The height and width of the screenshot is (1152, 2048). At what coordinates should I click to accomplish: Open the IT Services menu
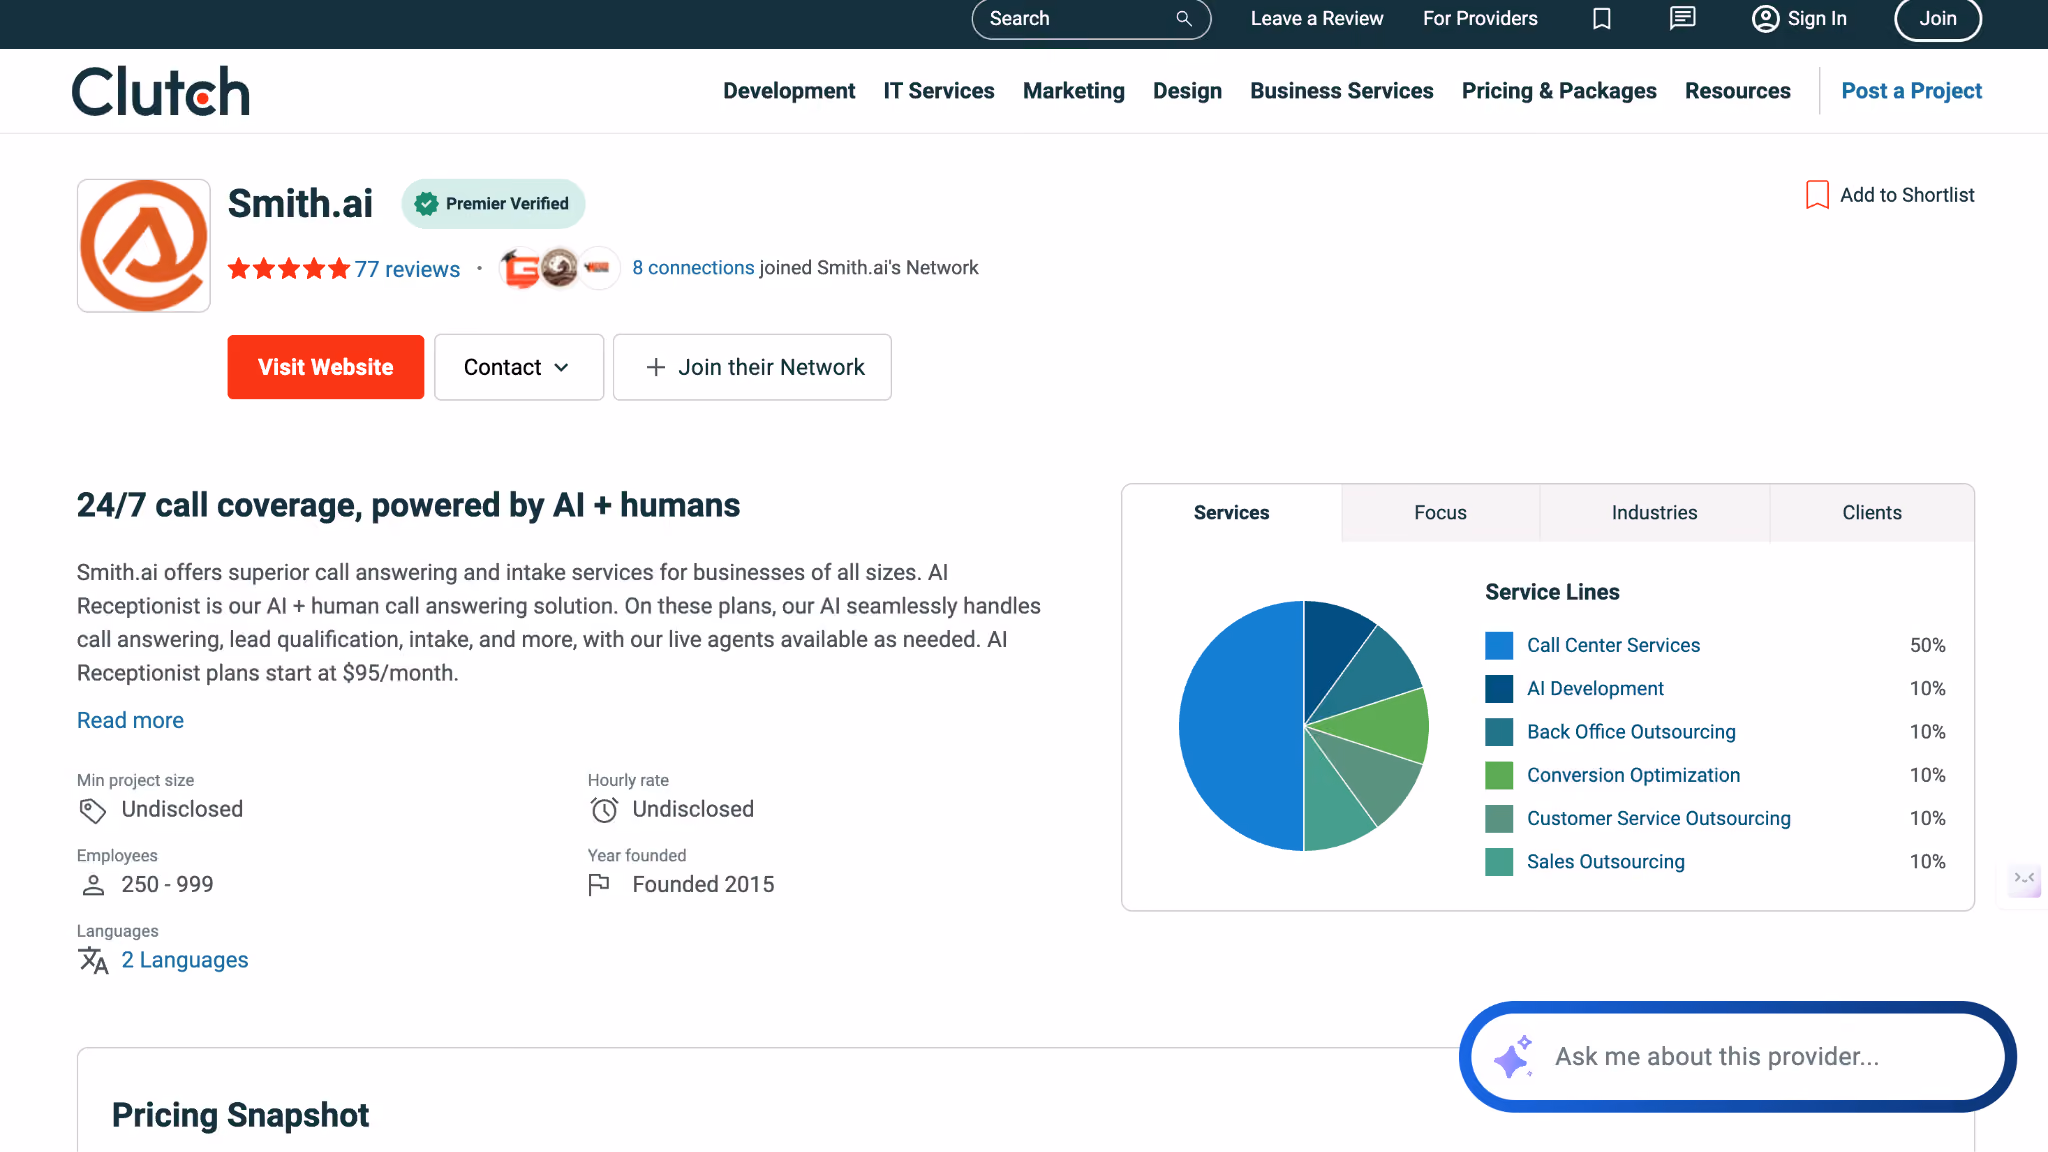939,91
